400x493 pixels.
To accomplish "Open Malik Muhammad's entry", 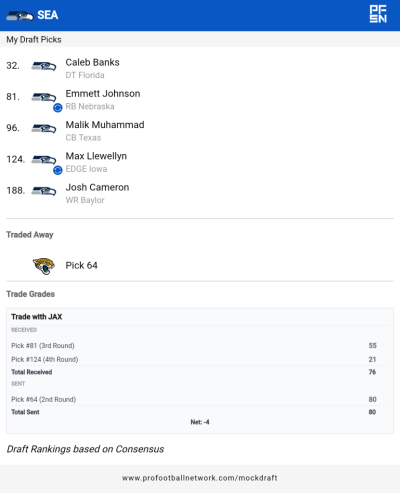I will tap(105, 125).
